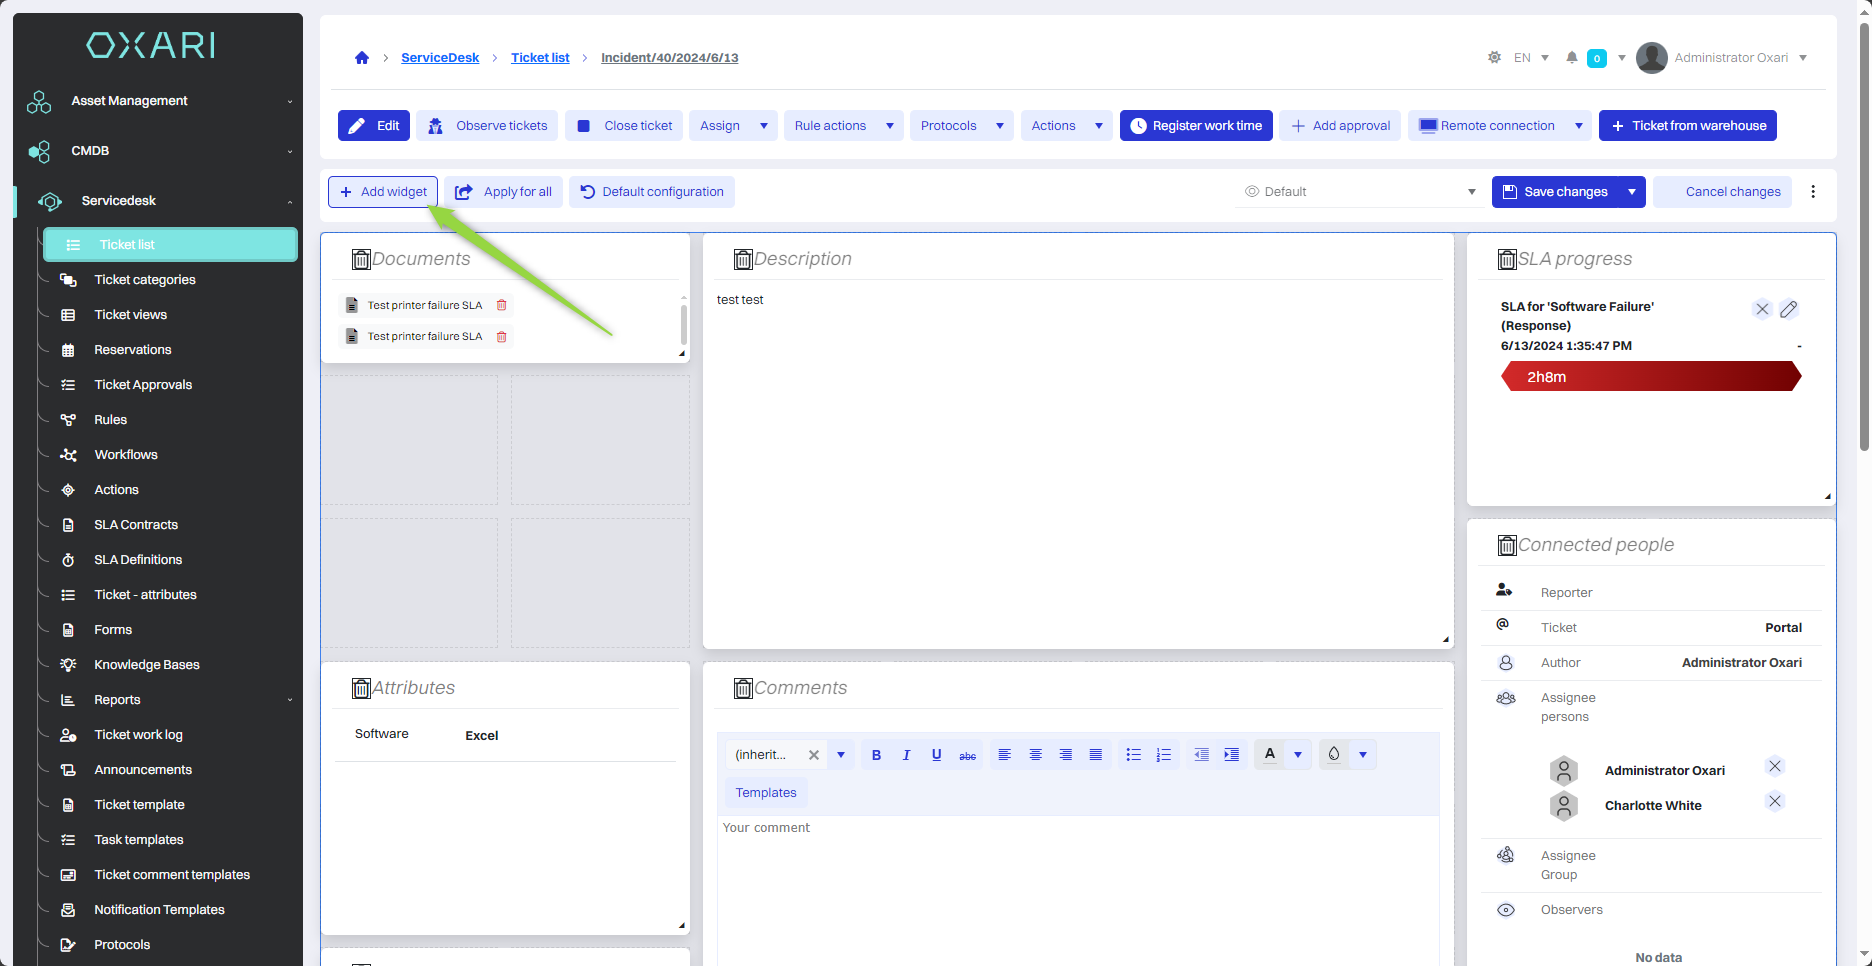The height and width of the screenshot is (966, 1872).
Task: Expand the Assign dropdown arrow
Action: pyautogui.click(x=764, y=126)
